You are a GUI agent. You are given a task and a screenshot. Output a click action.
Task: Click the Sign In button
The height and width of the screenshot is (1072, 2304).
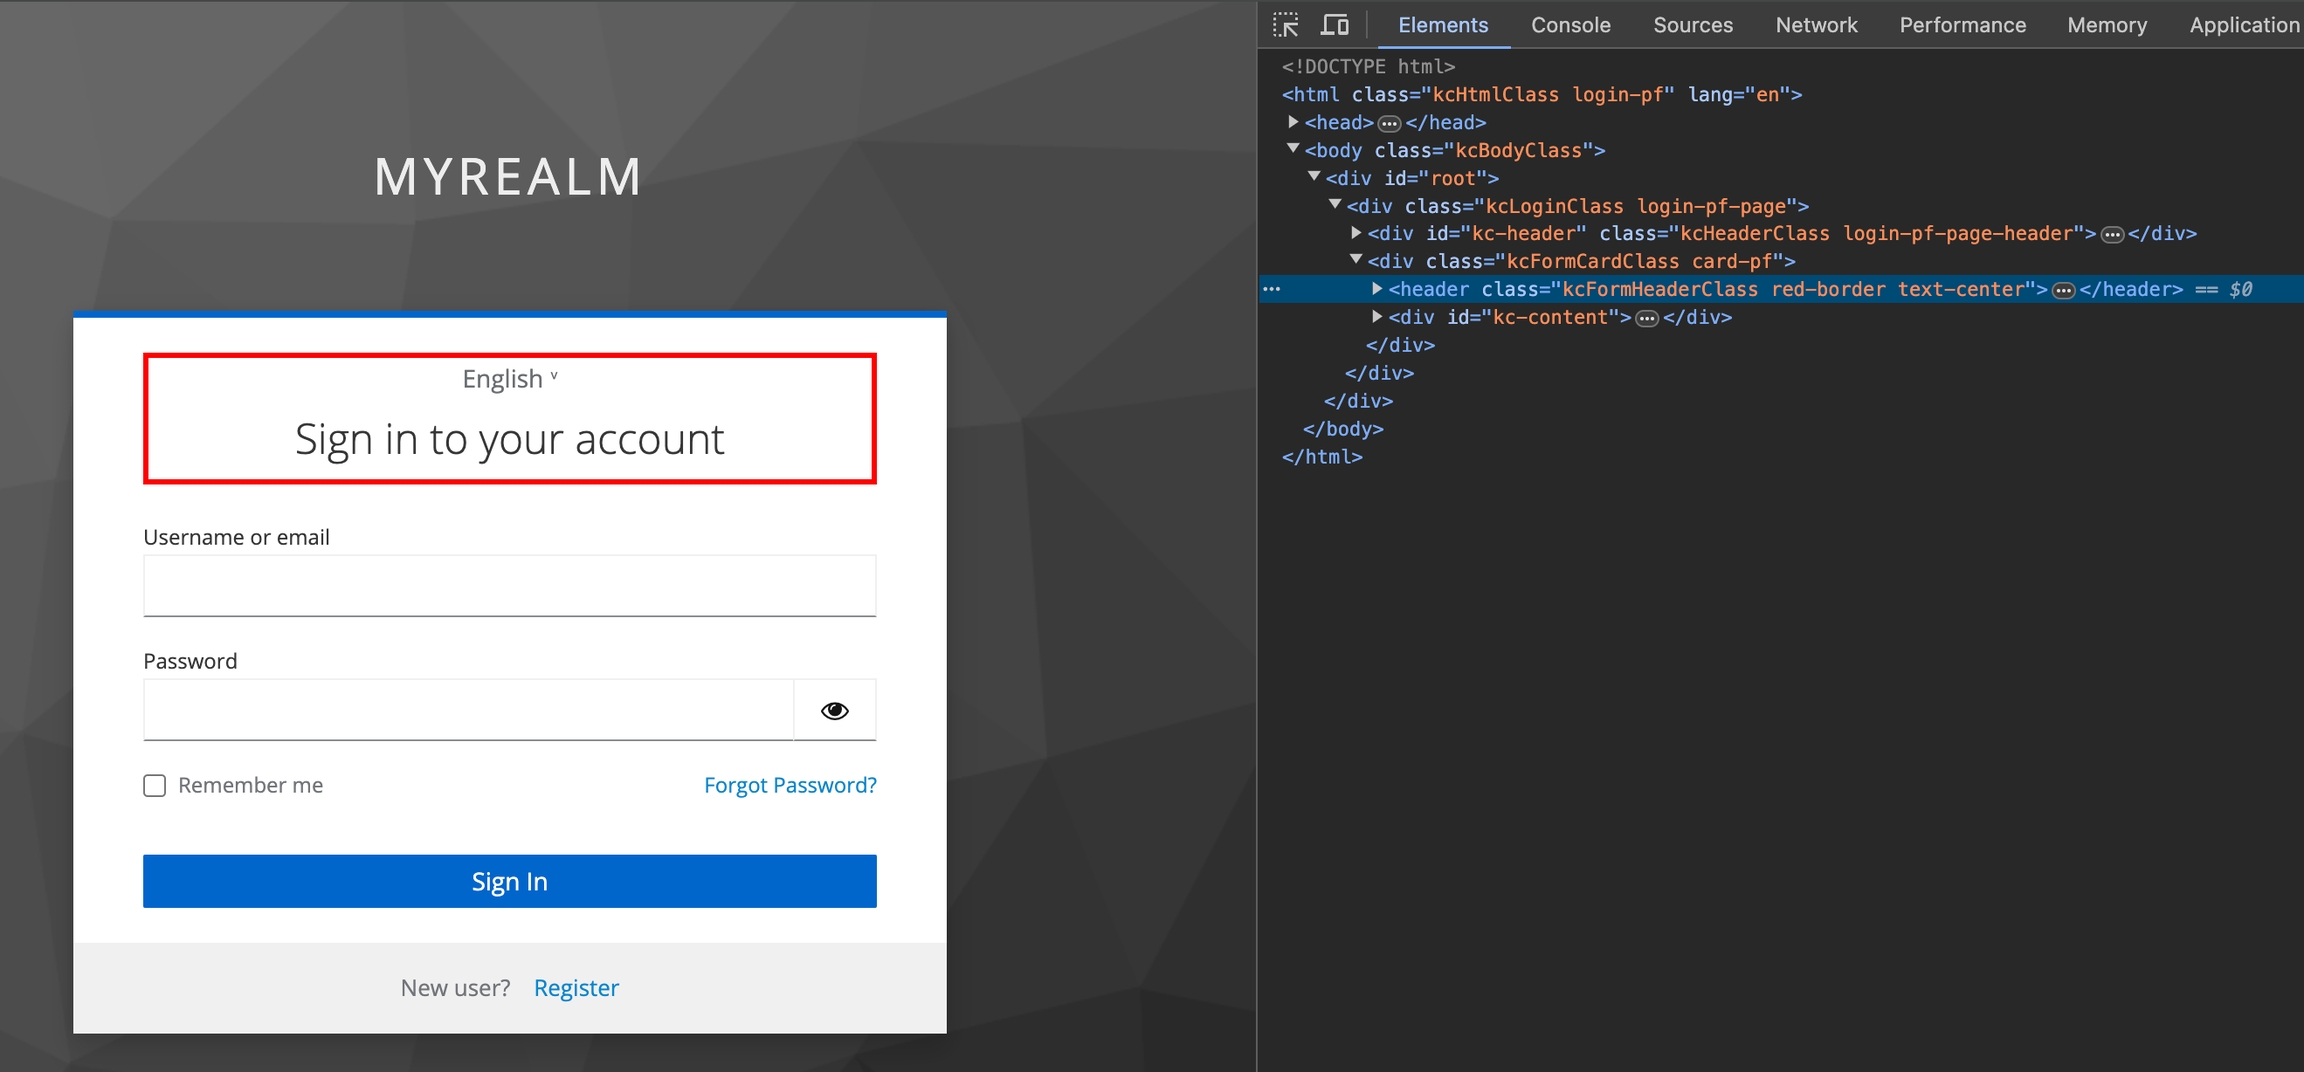[x=509, y=881]
